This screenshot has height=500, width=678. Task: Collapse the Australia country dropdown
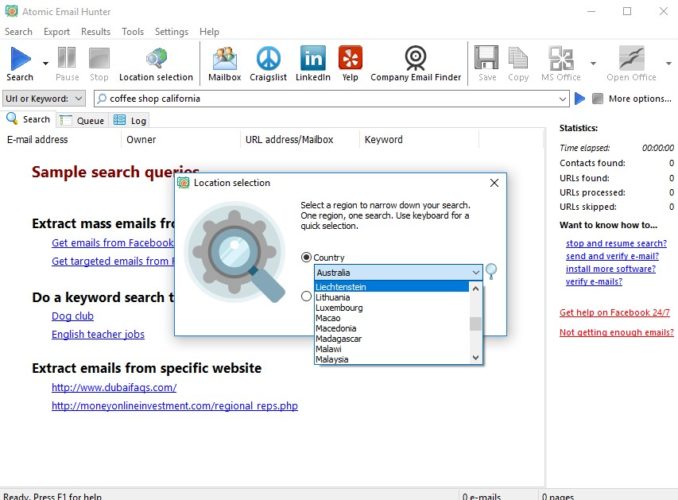pos(476,272)
